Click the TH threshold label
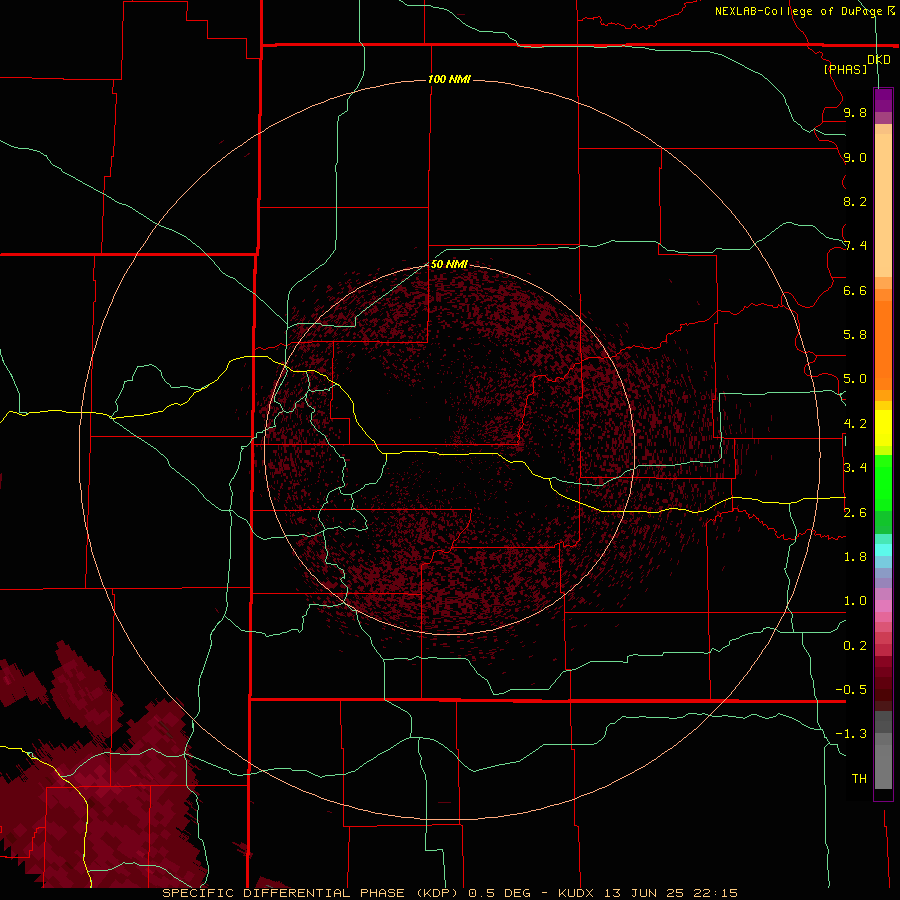The image size is (900, 900). click(x=859, y=779)
